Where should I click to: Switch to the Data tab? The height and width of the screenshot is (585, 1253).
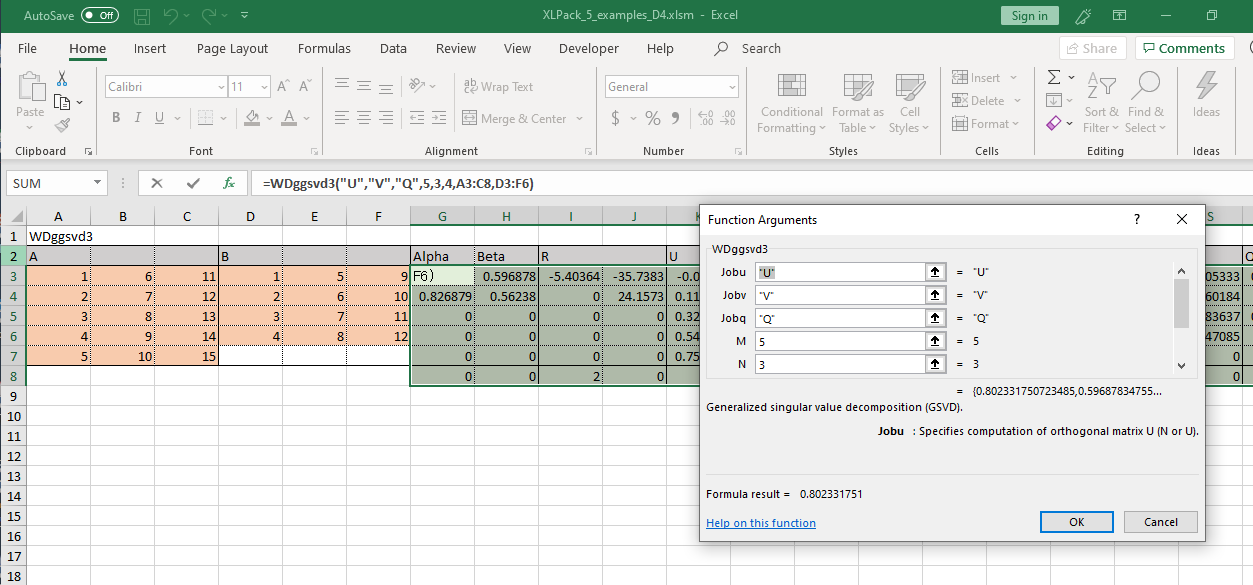(393, 48)
